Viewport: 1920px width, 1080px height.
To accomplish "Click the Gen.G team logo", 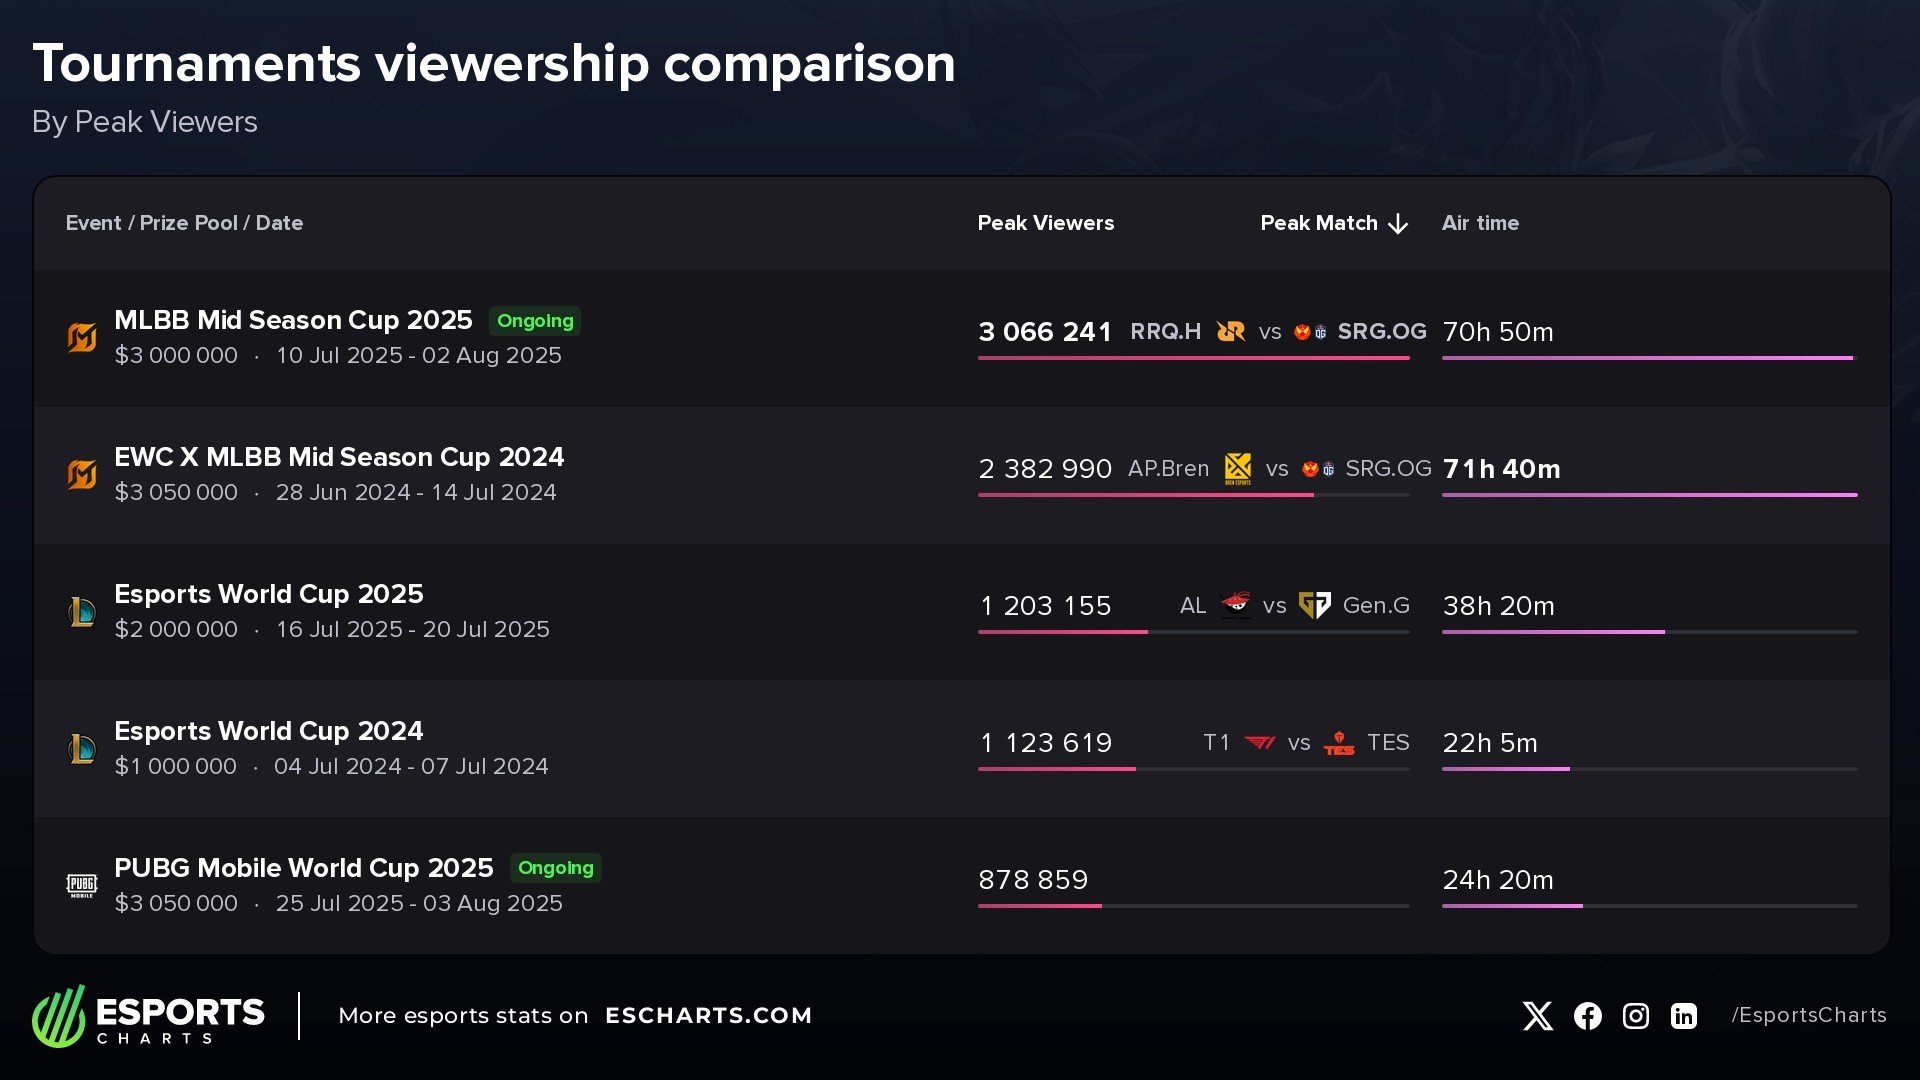I will [1314, 605].
